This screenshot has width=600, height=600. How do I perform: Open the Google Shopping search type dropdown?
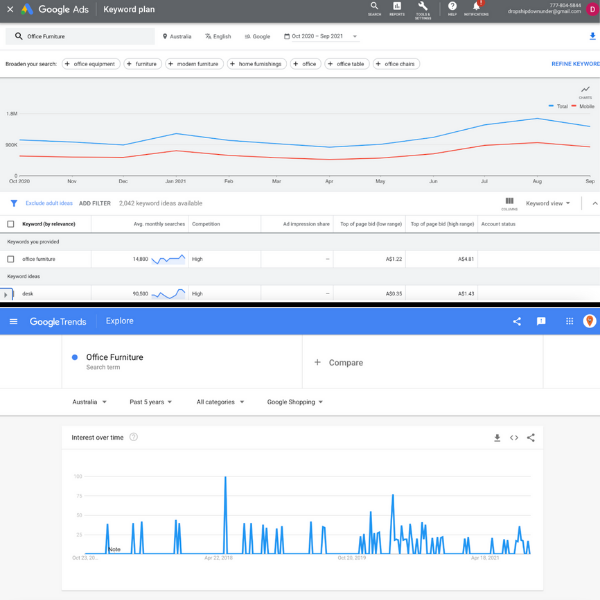pos(292,402)
